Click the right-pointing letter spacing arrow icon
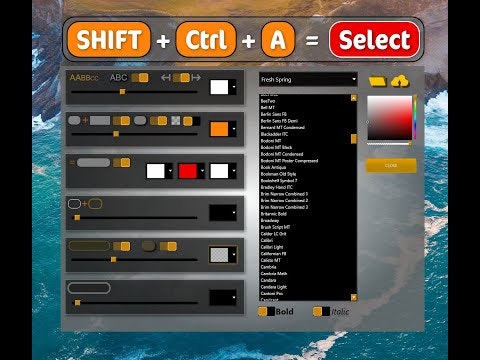 tap(196, 78)
